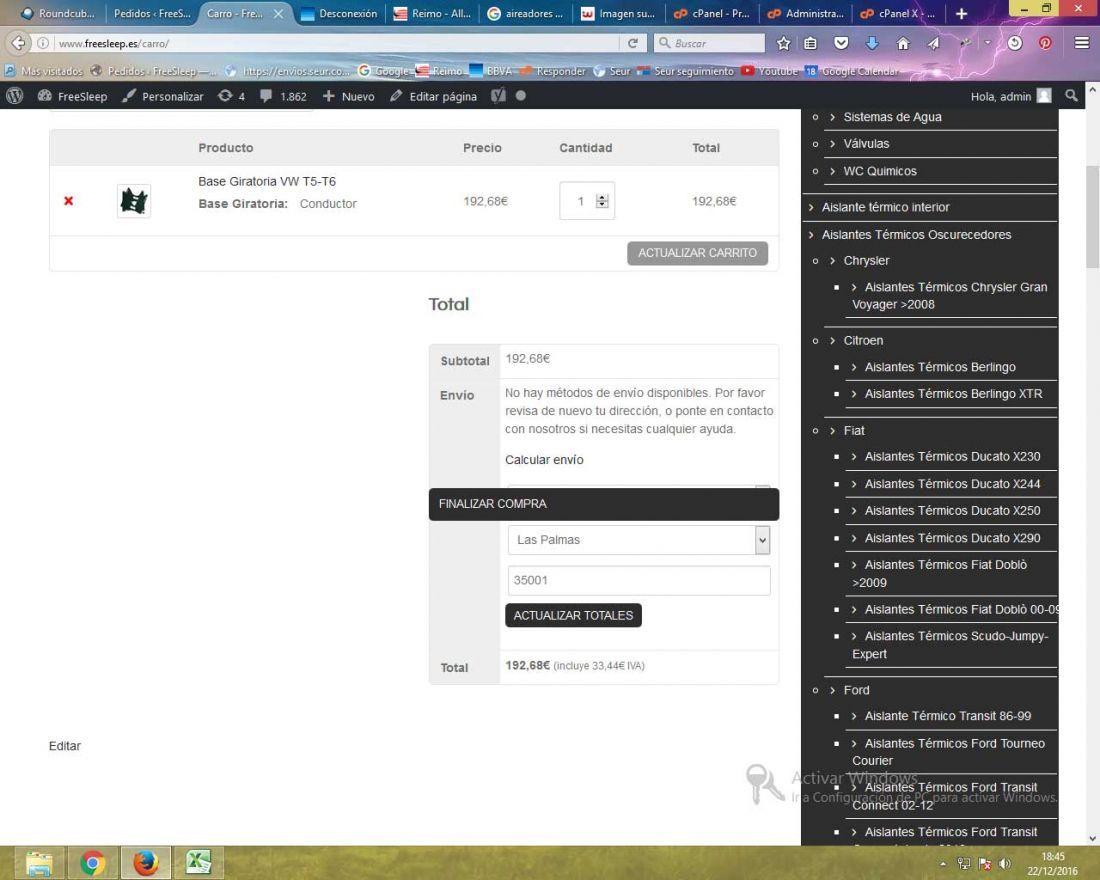Image resolution: width=1100 pixels, height=880 pixels.
Task: Expand the Válvulas category
Action: click(x=866, y=144)
